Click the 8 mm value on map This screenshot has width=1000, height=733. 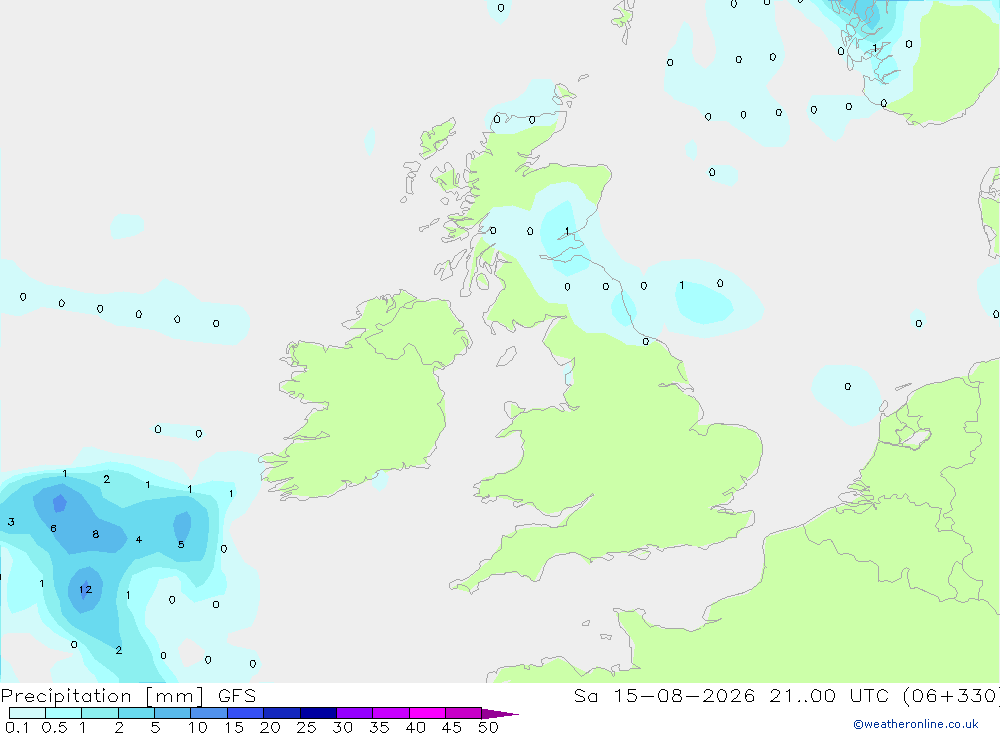click(96, 534)
